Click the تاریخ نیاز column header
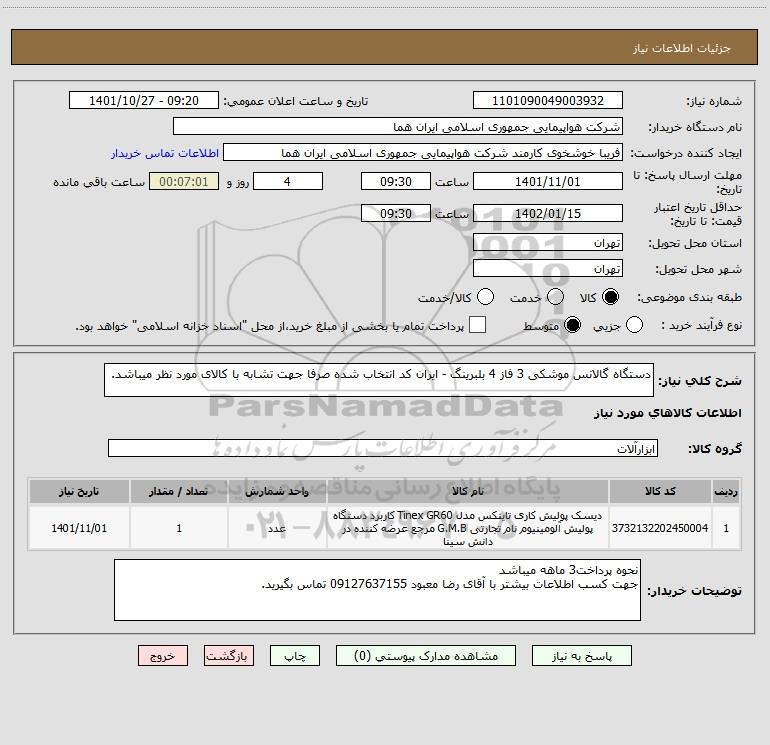Image resolution: width=770 pixels, height=745 pixels. tap(79, 491)
